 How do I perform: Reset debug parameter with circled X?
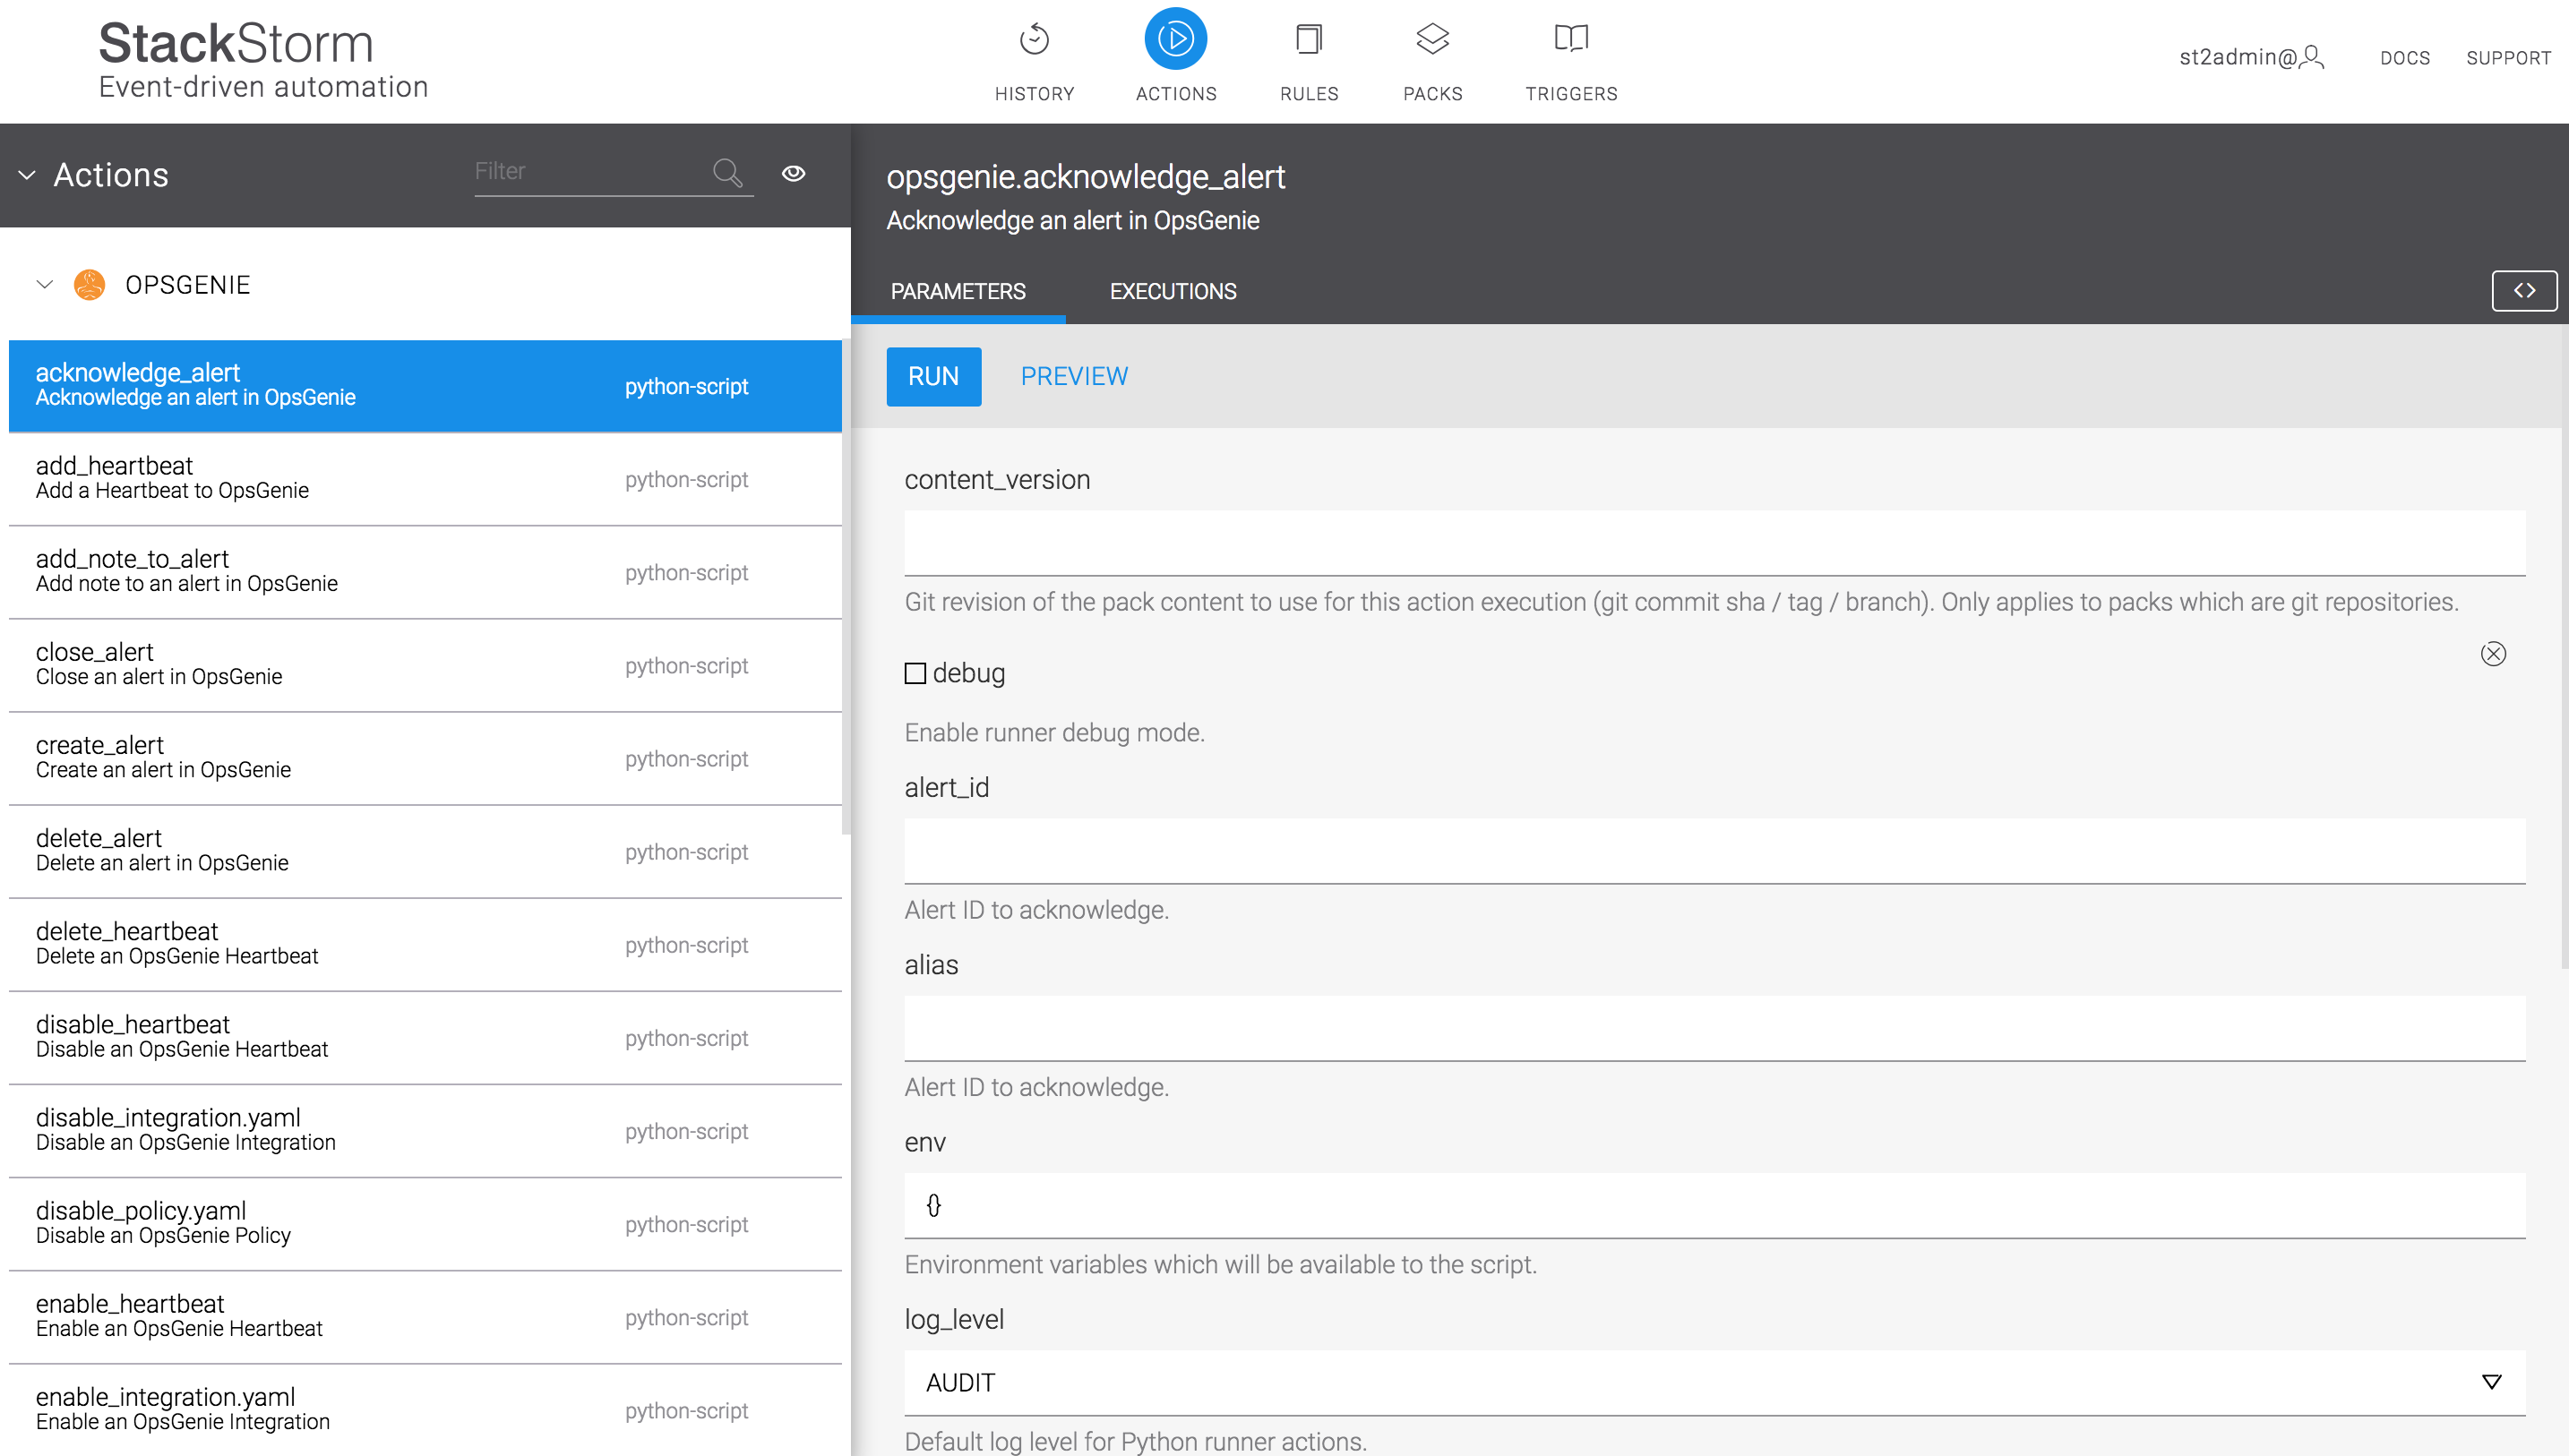(x=2493, y=654)
